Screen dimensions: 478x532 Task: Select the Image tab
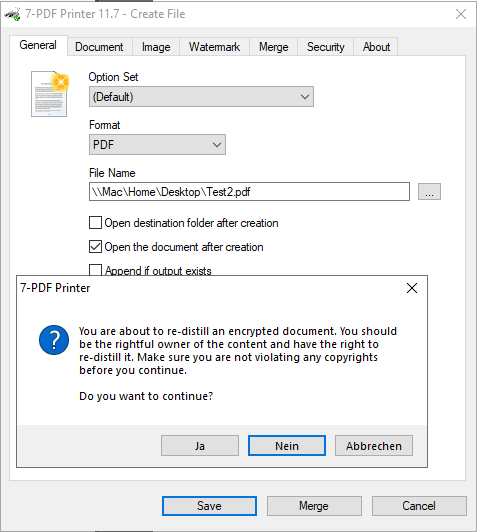point(156,47)
